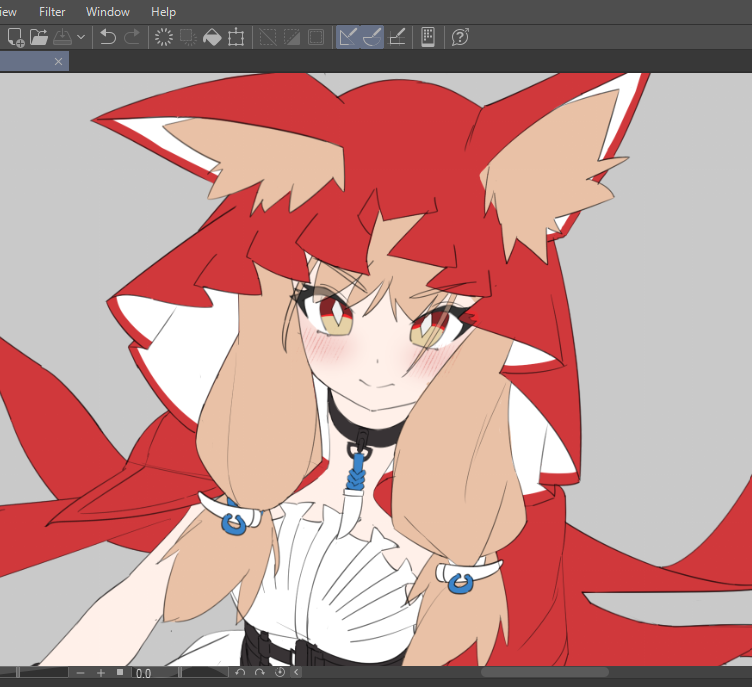Close the open canvas tab
This screenshot has width=752, height=687.
pyautogui.click(x=59, y=61)
